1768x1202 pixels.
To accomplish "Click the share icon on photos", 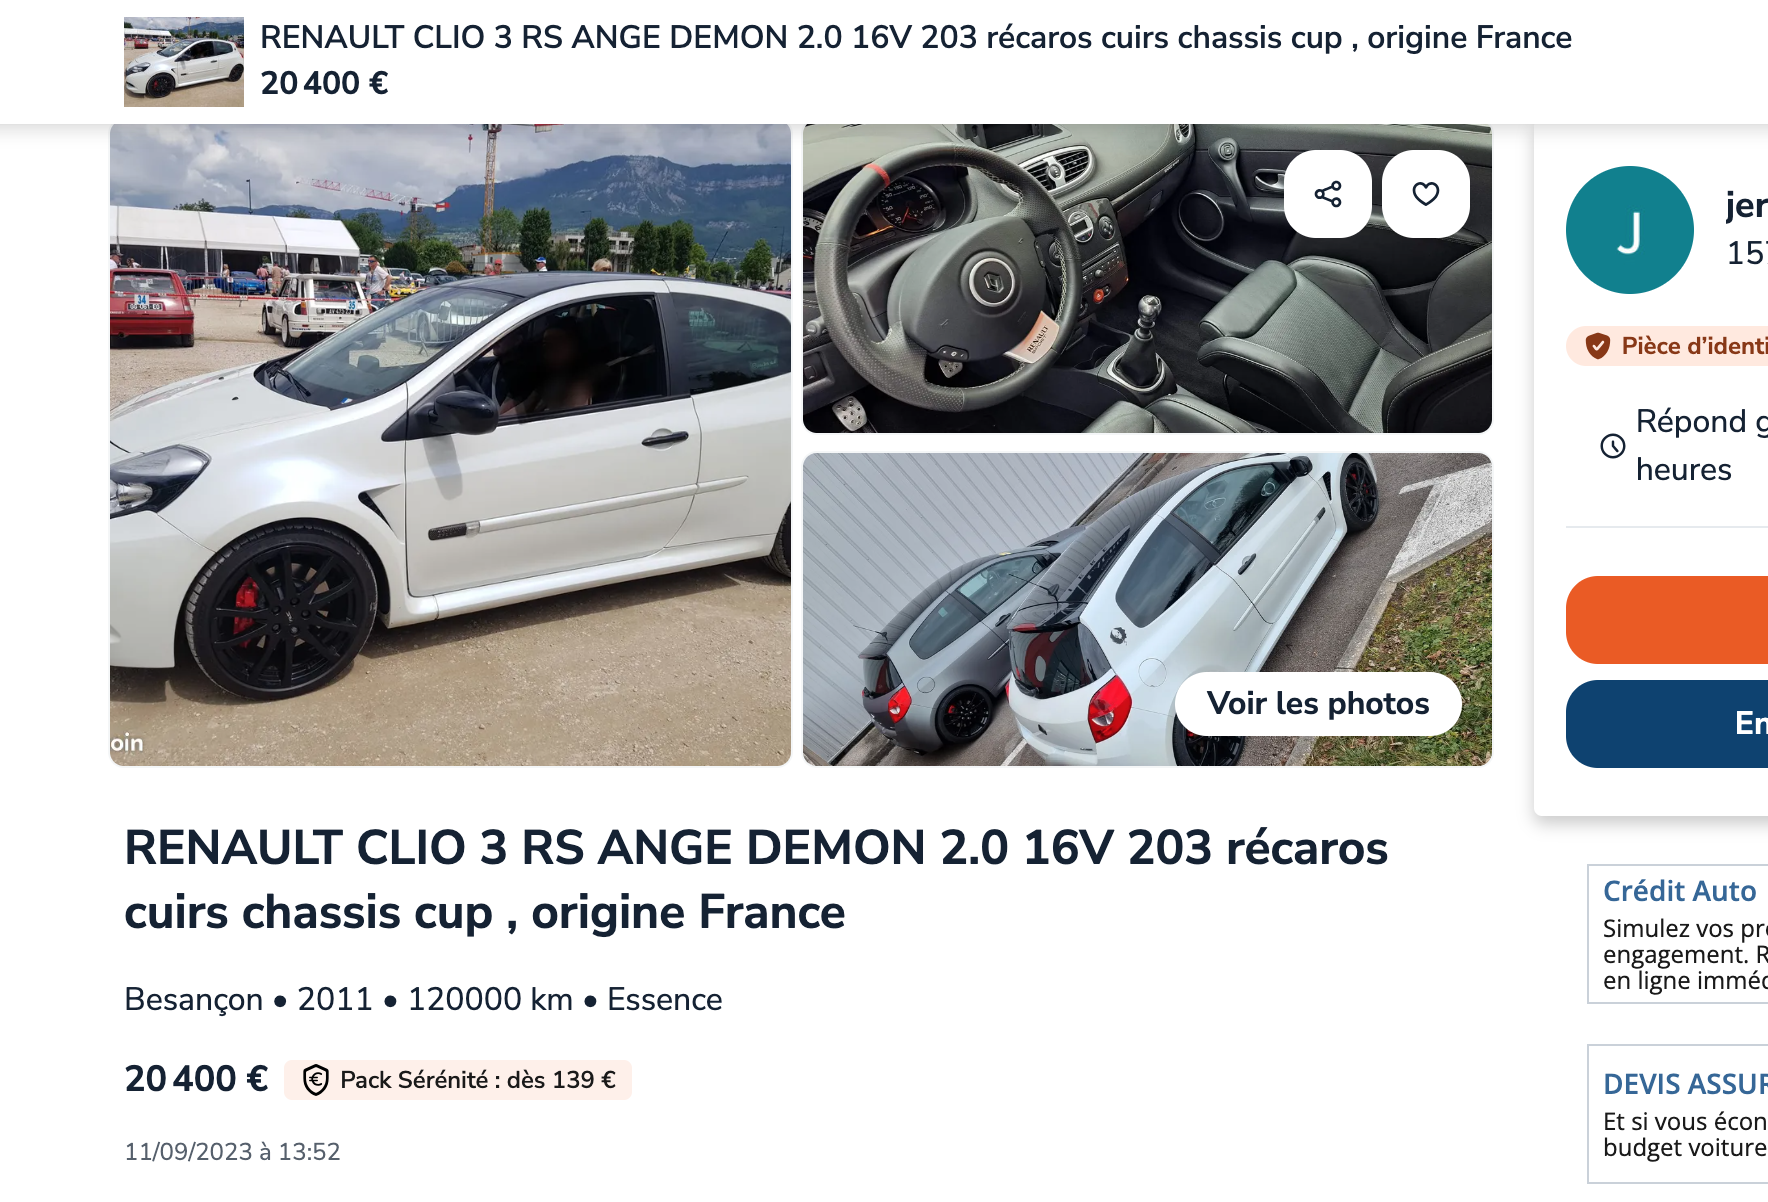I will pyautogui.click(x=1328, y=194).
